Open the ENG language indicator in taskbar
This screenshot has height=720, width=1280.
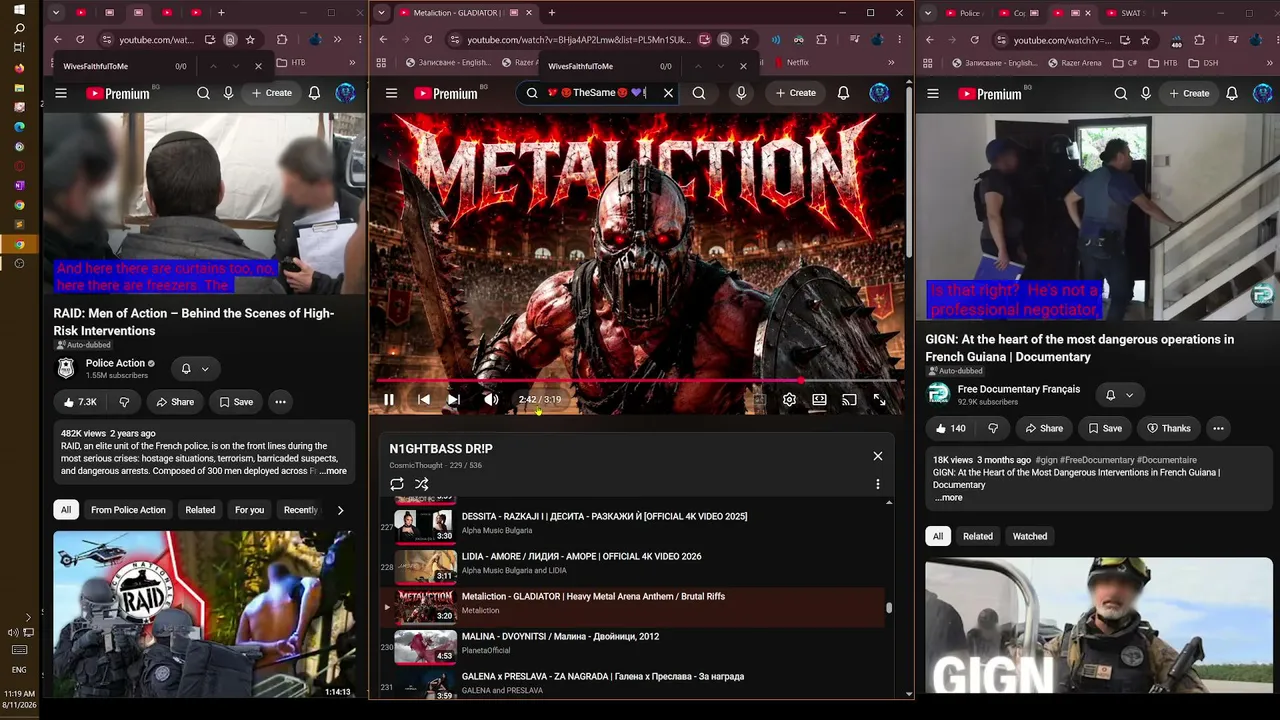pyautogui.click(x=19, y=670)
